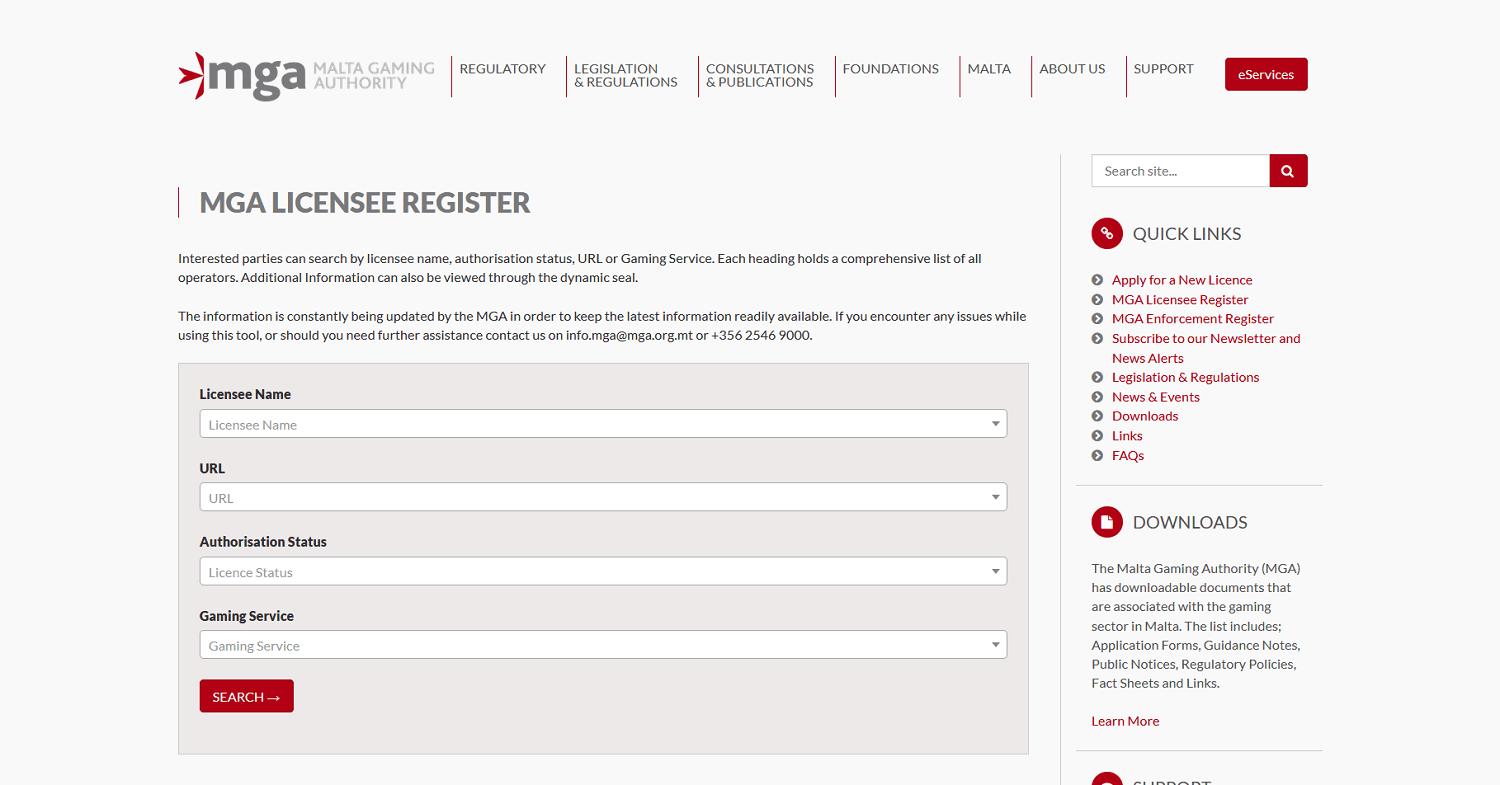This screenshot has width=1500, height=785.
Task: Open the Foundations menu
Action: 891,69
